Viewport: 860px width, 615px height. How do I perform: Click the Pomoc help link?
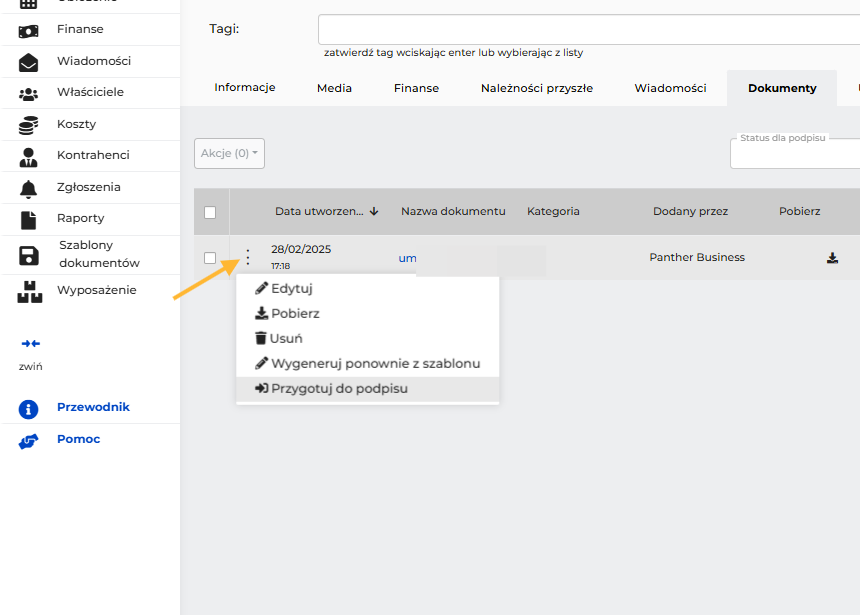pyautogui.click(x=78, y=439)
